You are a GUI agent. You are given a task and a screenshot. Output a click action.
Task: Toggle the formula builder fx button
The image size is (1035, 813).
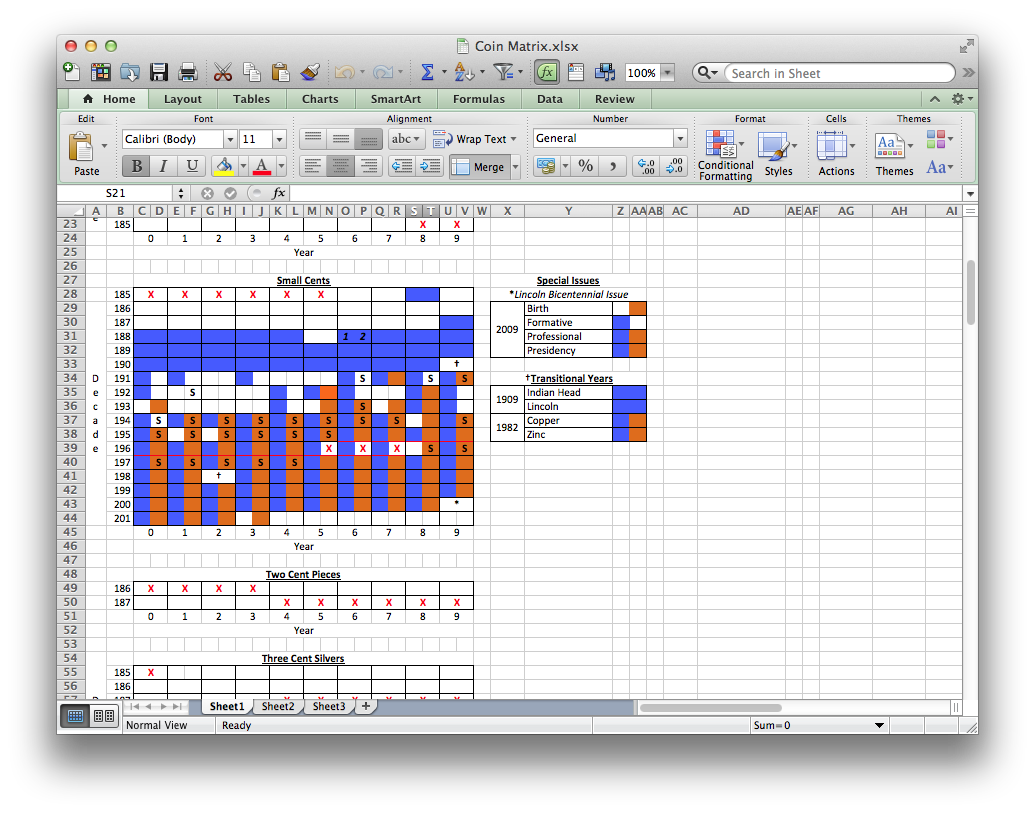coord(547,72)
